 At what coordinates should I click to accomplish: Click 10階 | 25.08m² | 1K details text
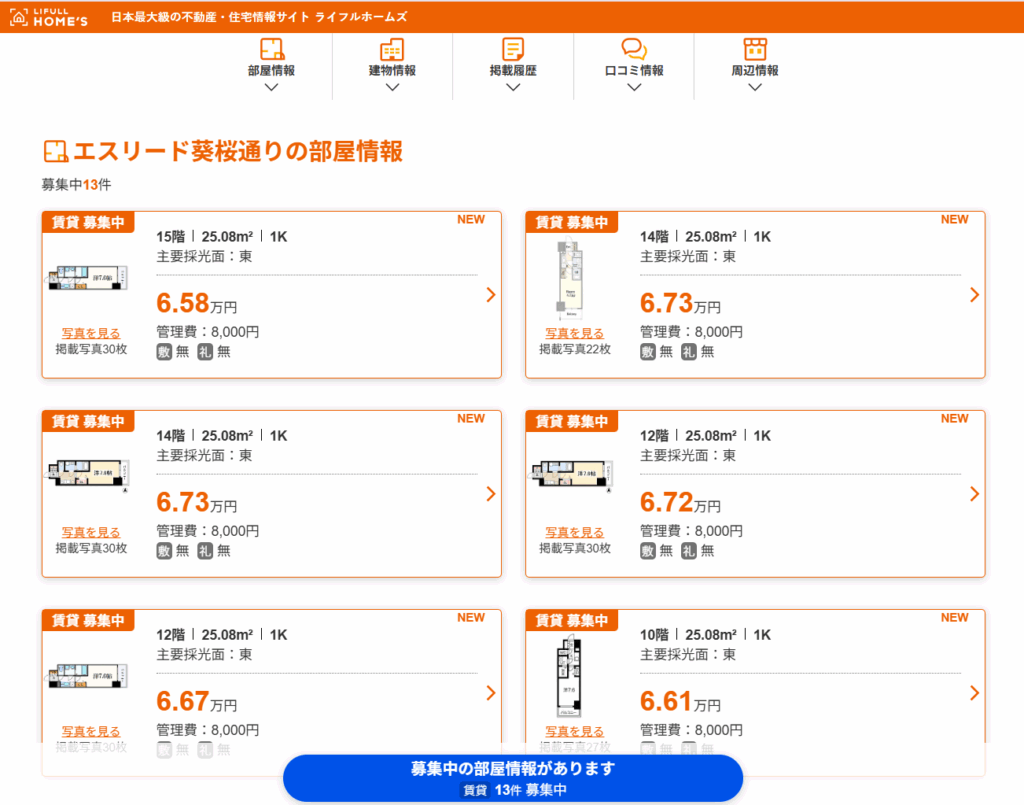[705, 635]
